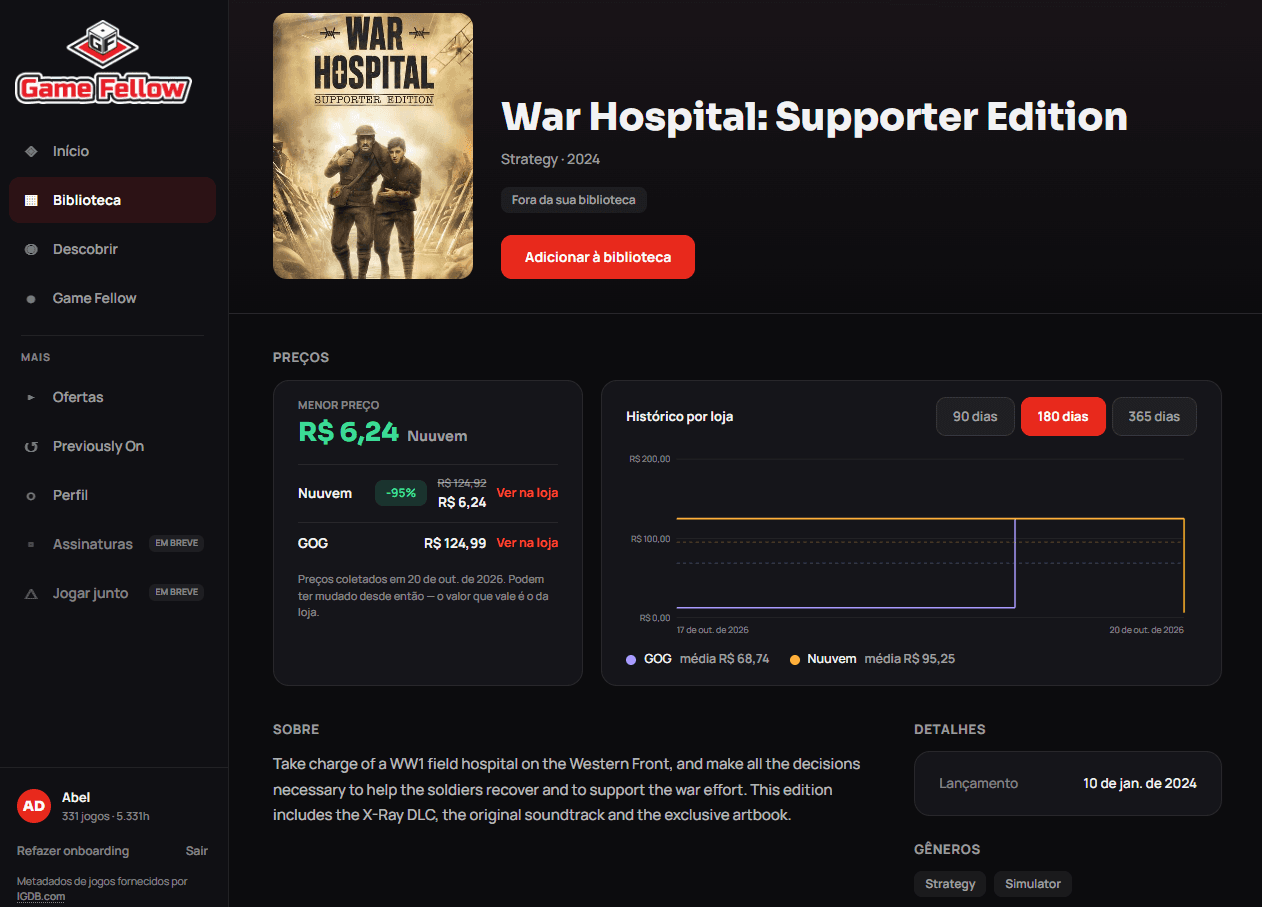Click the GOG purple legend dot
This screenshot has height=907, width=1262.
click(630, 660)
